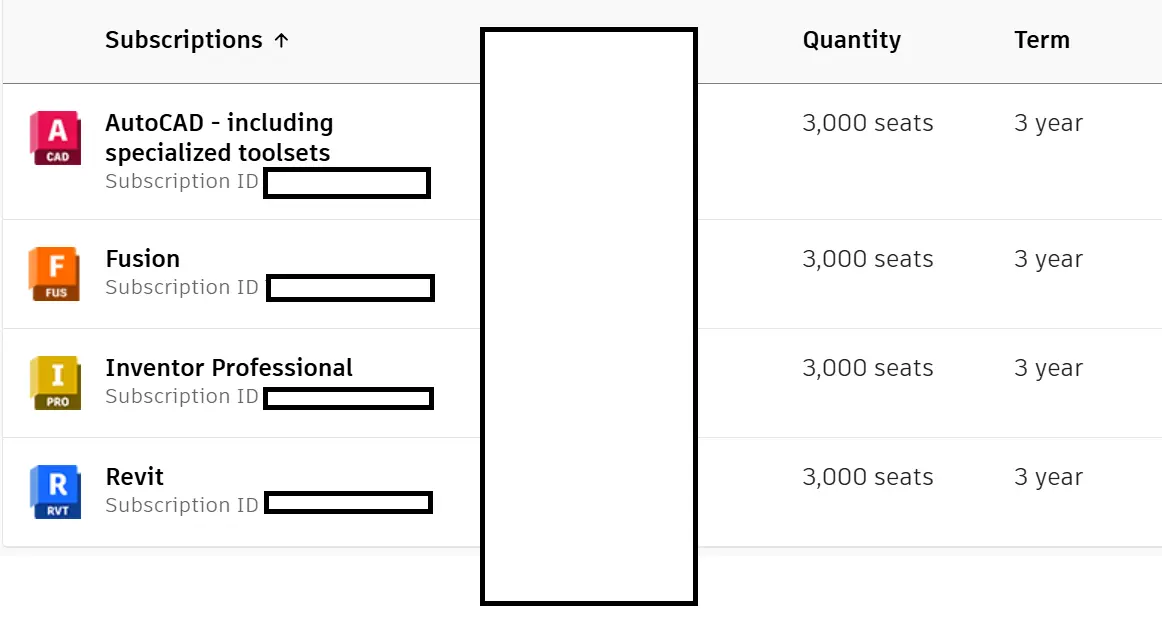This screenshot has width=1162, height=630.
Task: Click the 3 year term for Inventor Professional
Action: click(1049, 368)
